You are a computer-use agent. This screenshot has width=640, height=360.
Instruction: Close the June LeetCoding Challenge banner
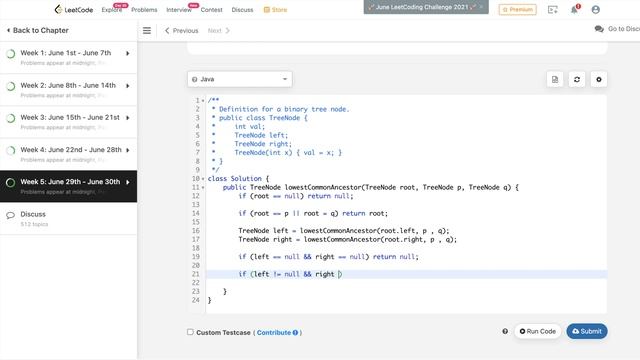click(x=481, y=7)
